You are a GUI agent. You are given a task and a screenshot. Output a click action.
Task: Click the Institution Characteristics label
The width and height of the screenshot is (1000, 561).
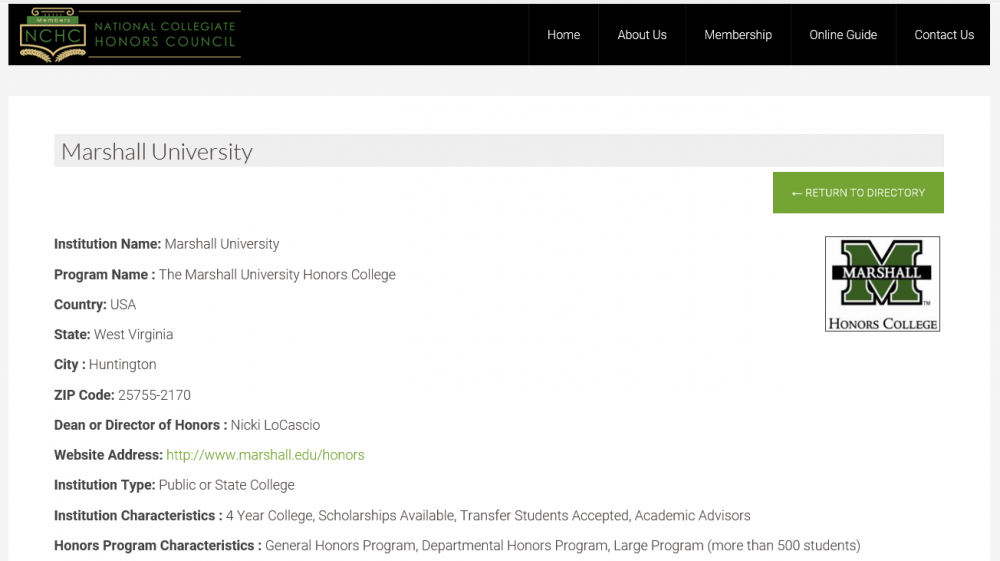coord(138,516)
